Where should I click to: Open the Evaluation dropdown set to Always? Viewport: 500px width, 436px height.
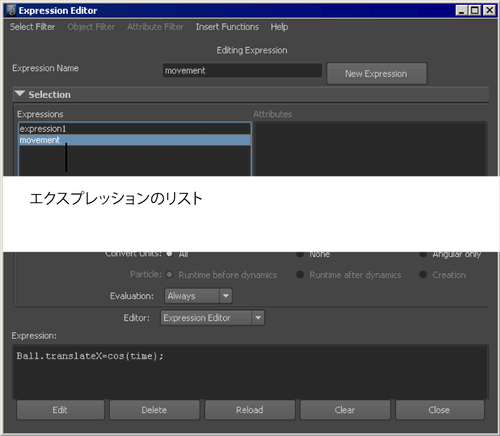(x=198, y=296)
